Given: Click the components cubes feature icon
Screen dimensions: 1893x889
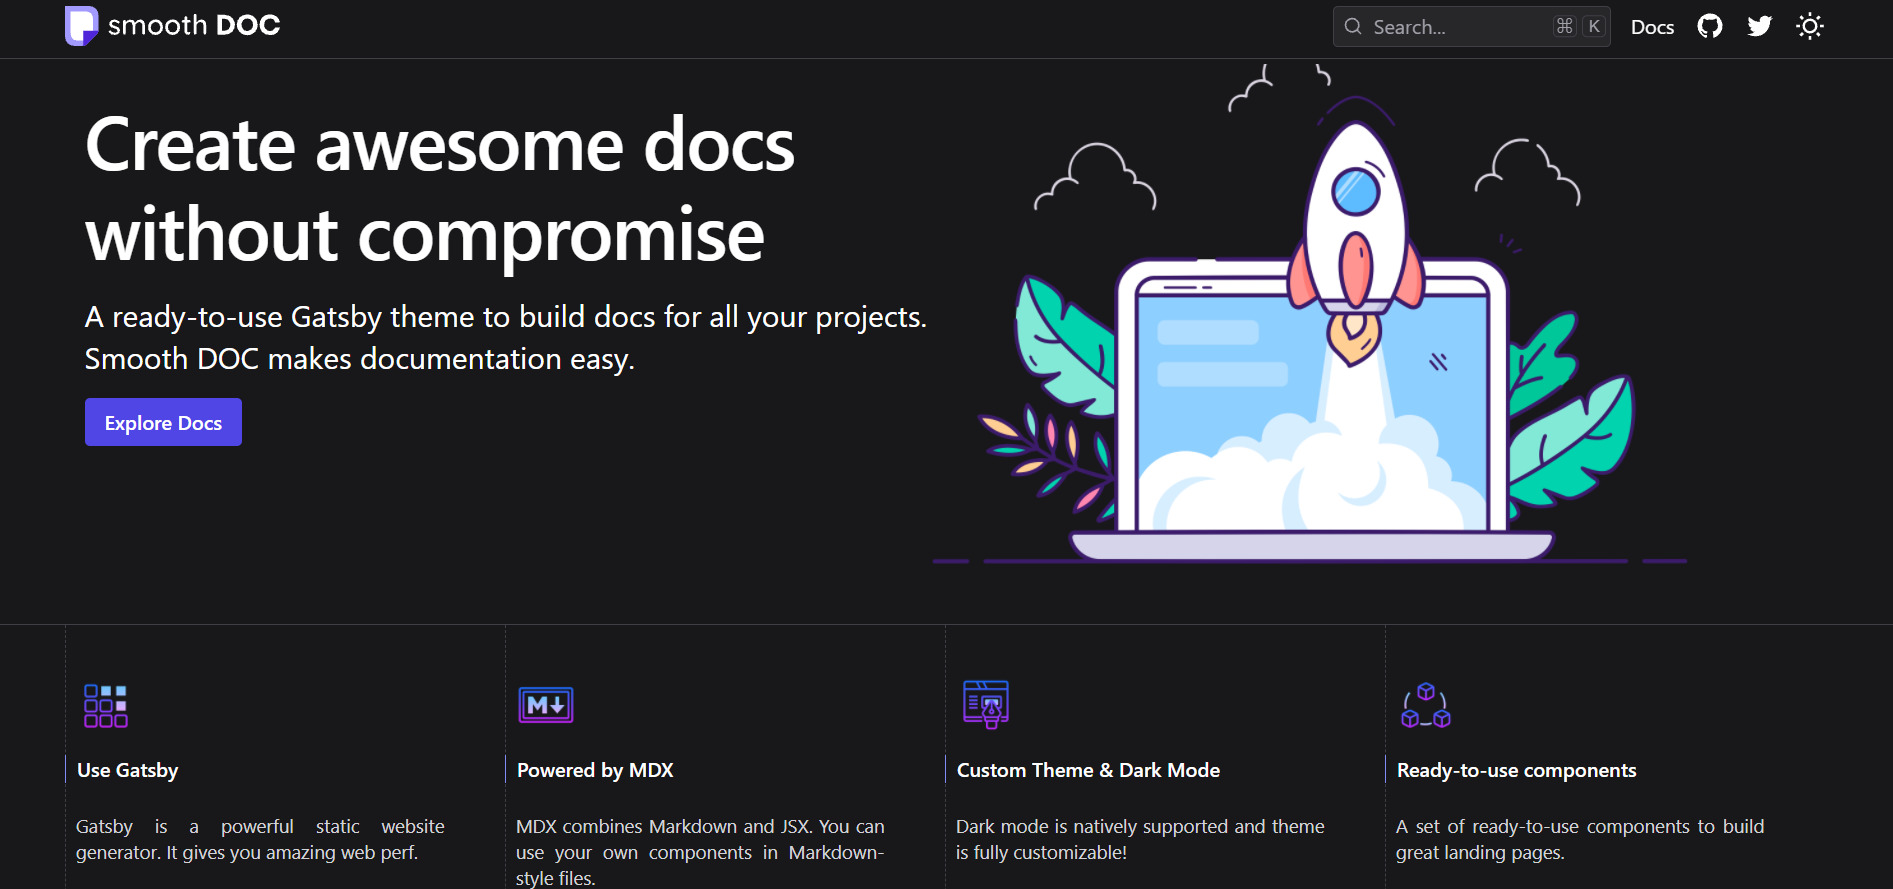Looking at the screenshot, I should (1426, 706).
